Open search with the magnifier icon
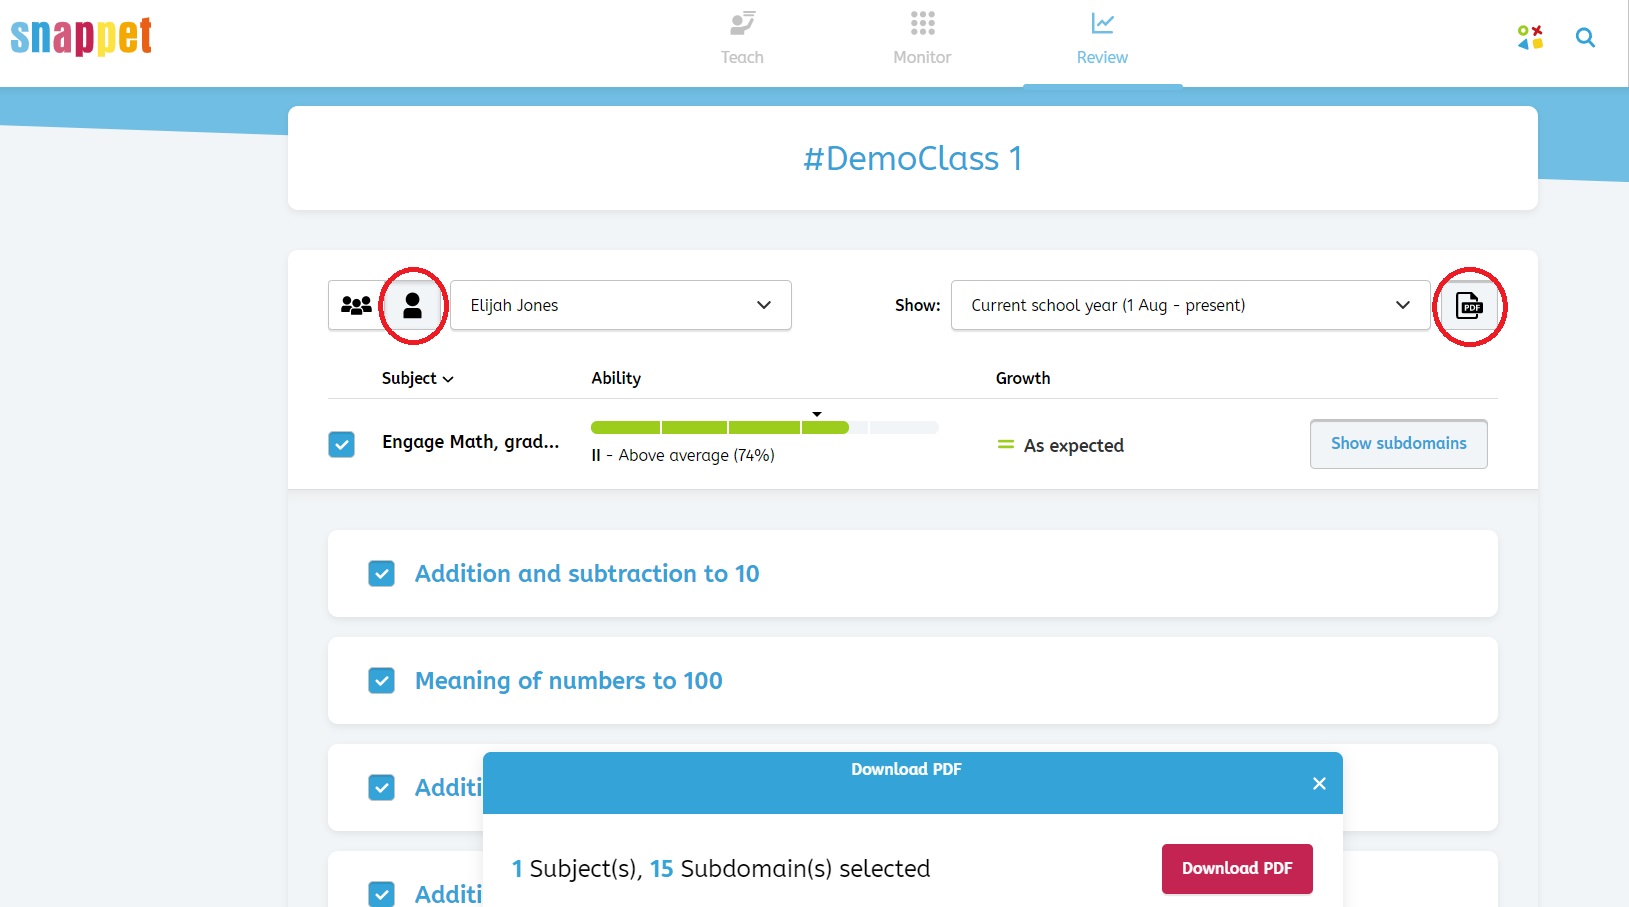 point(1585,37)
